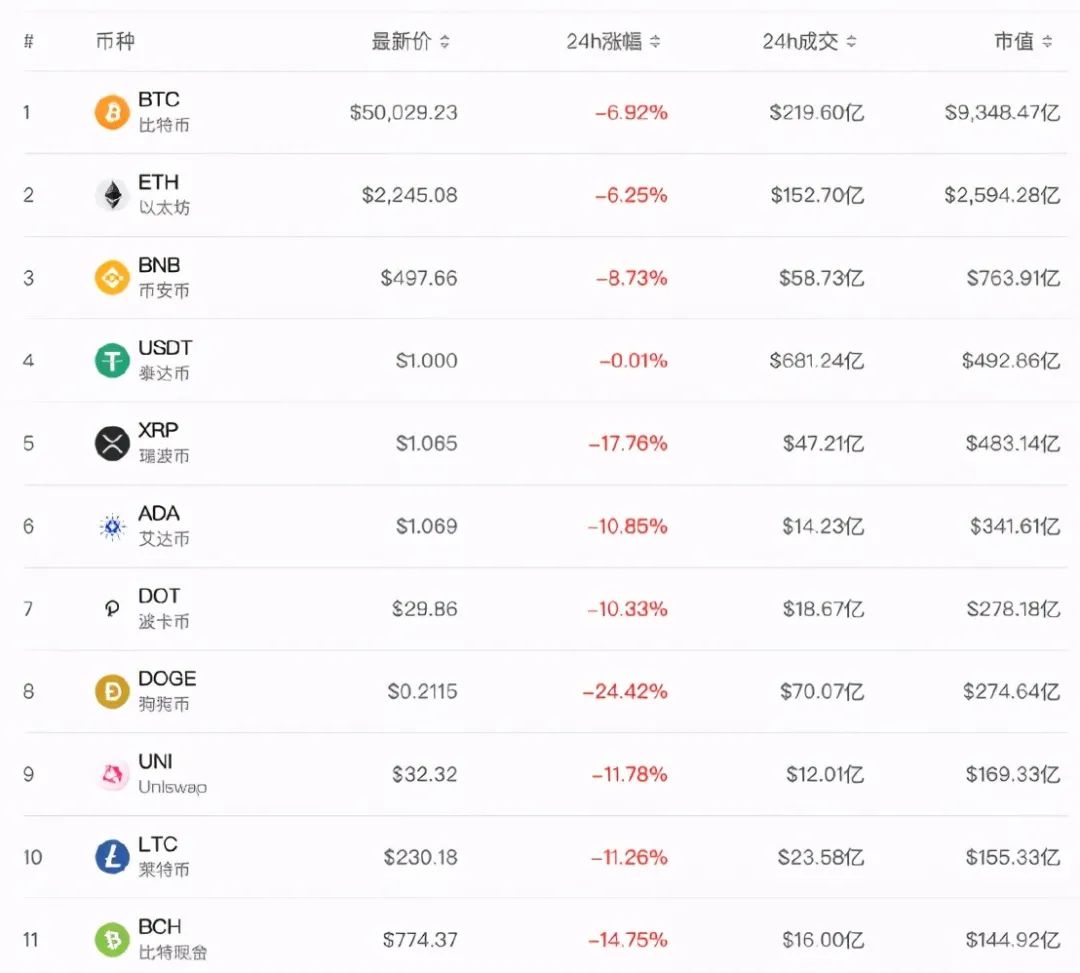1080x973 pixels.
Task: Click the XRP Ripple black icon
Action: 110,443
